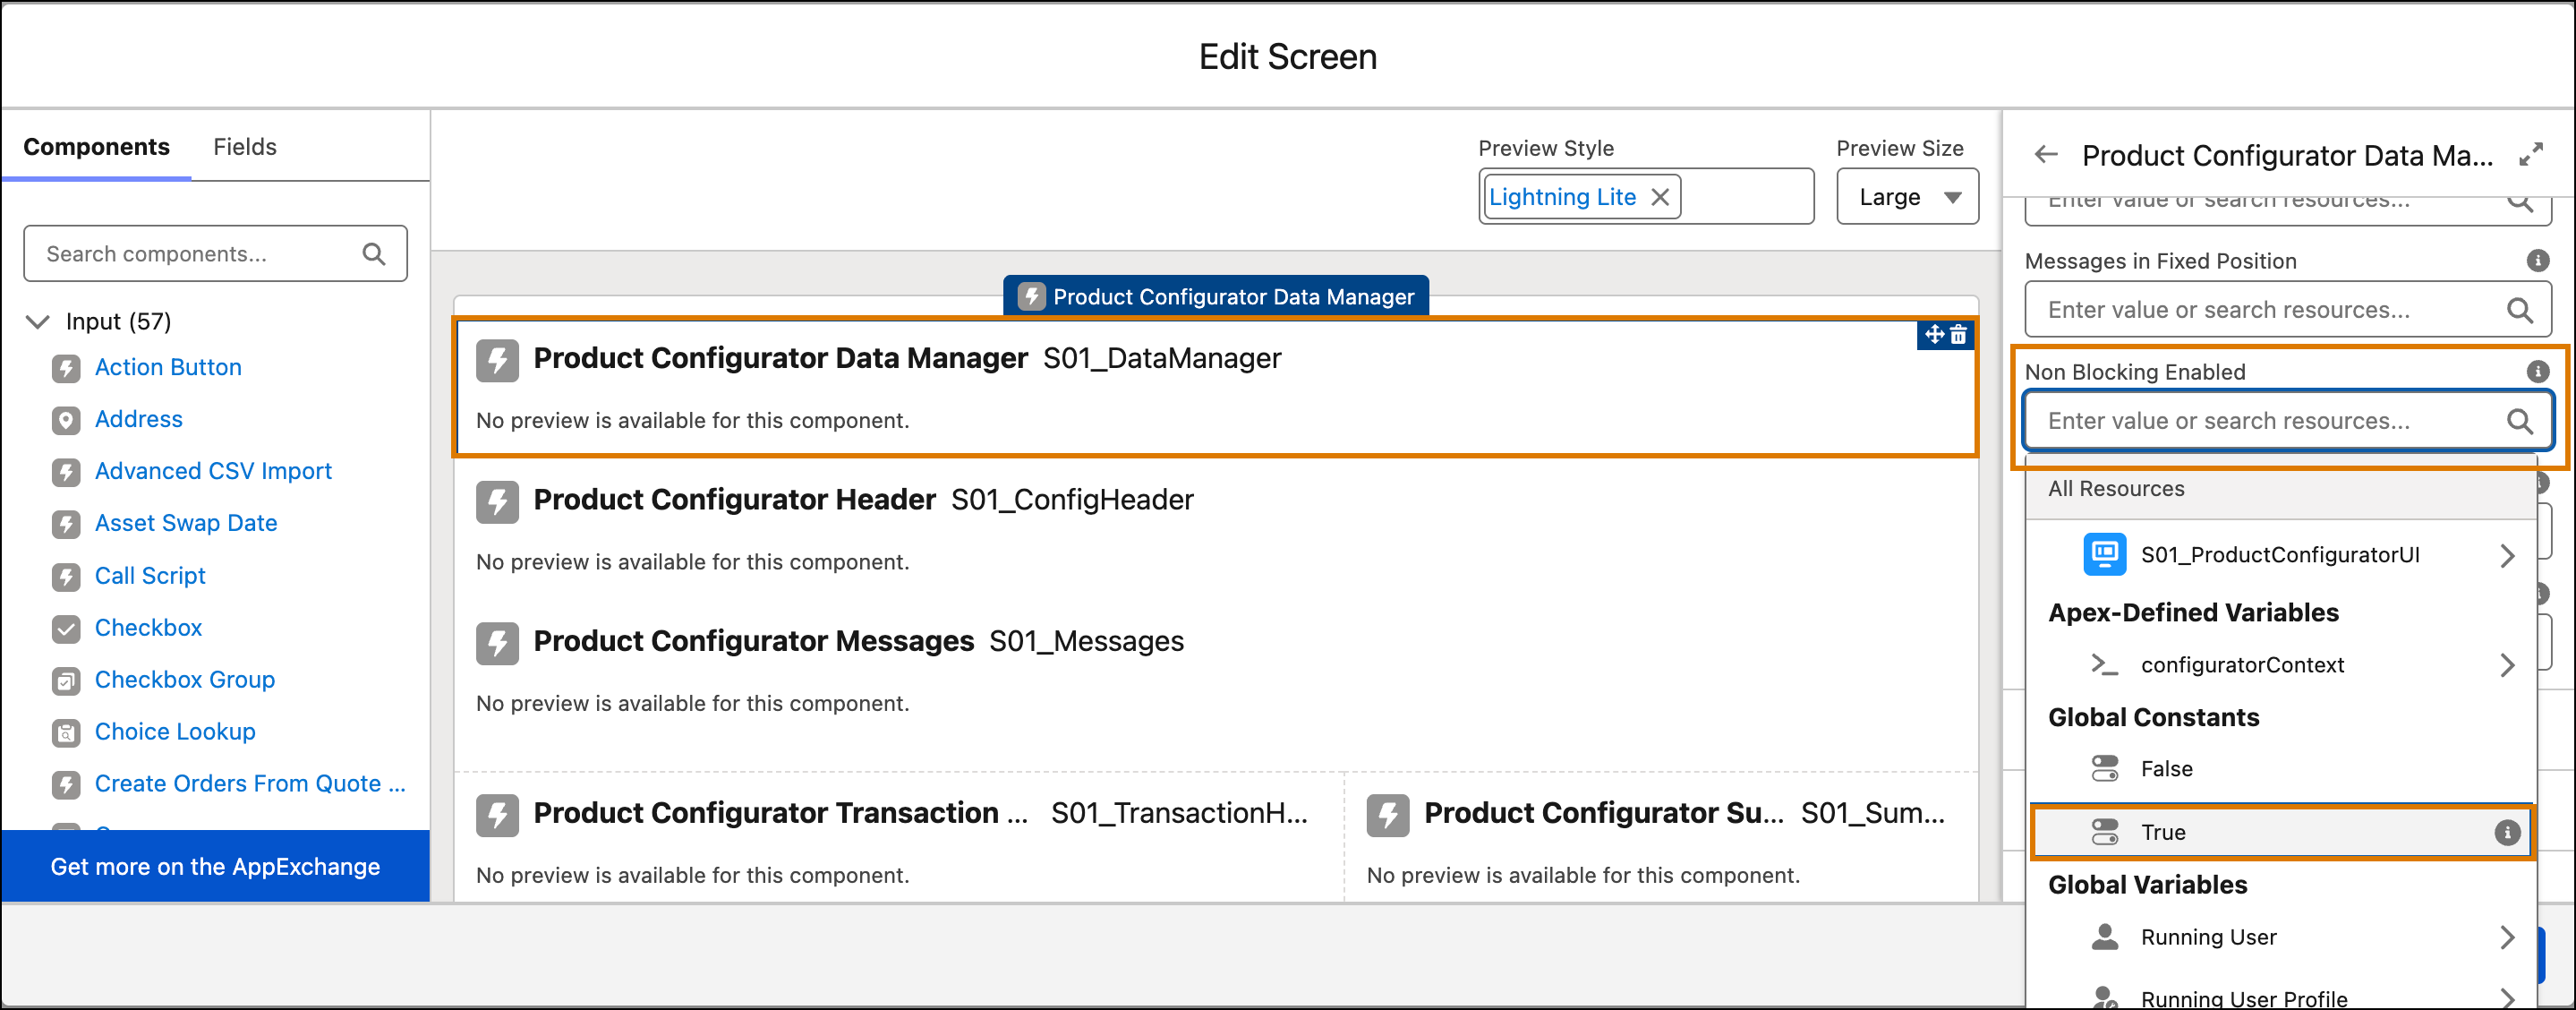
Task: Expand the properties panel to full size
Action: (x=2530, y=155)
